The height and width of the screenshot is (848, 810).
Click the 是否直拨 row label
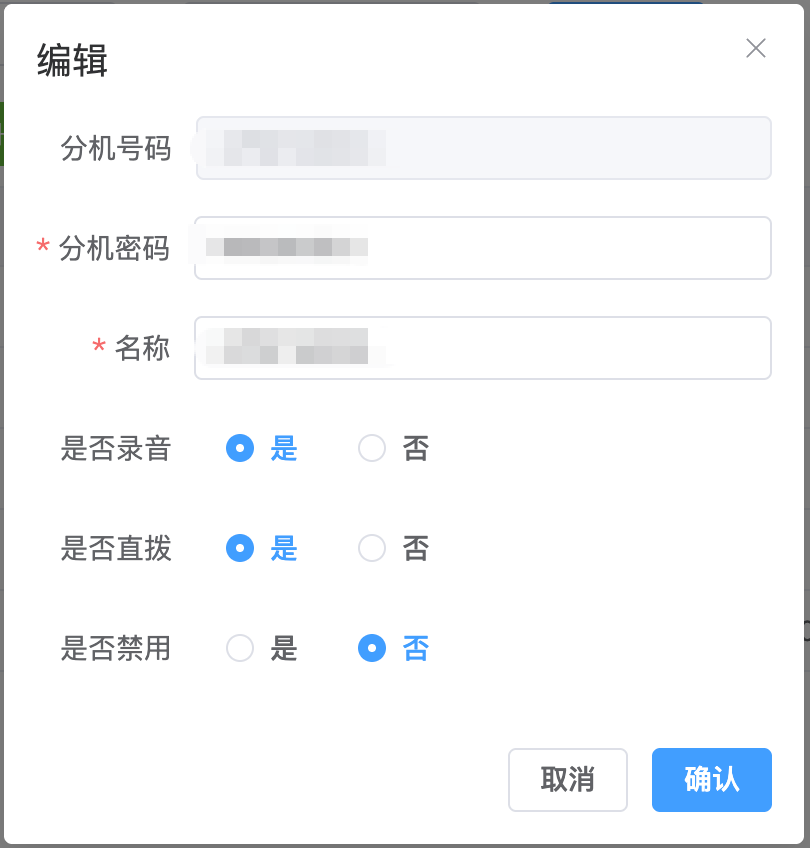point(115,548)
